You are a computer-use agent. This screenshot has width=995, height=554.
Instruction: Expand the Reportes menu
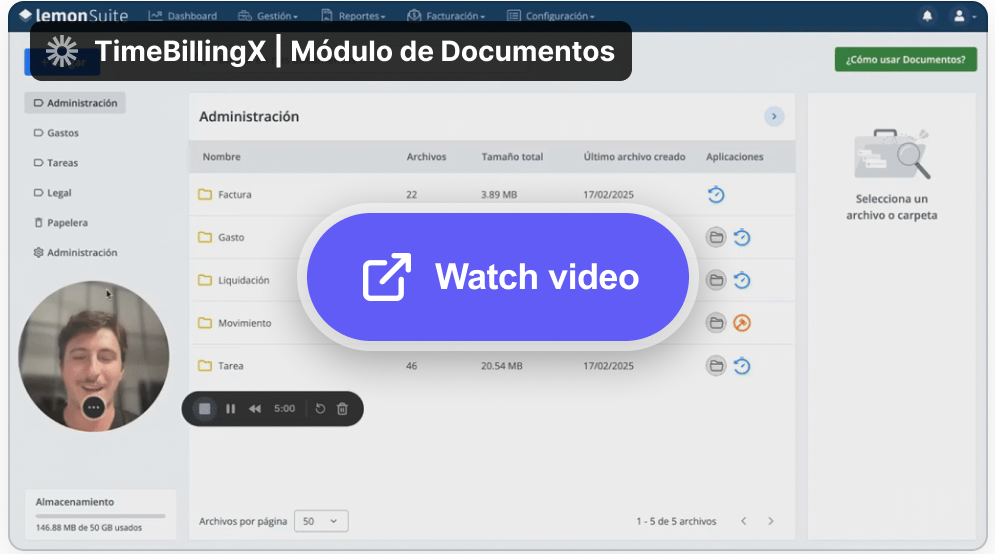click(x=353, y=16)
